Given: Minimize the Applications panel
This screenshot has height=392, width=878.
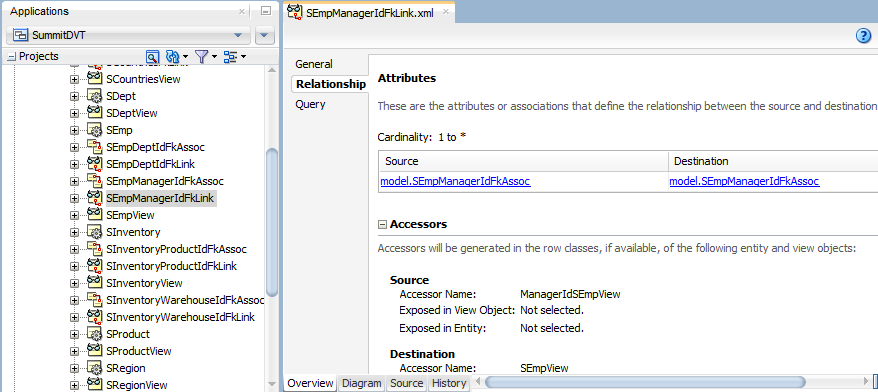Looking at the screenshot, I should [266, 11].
